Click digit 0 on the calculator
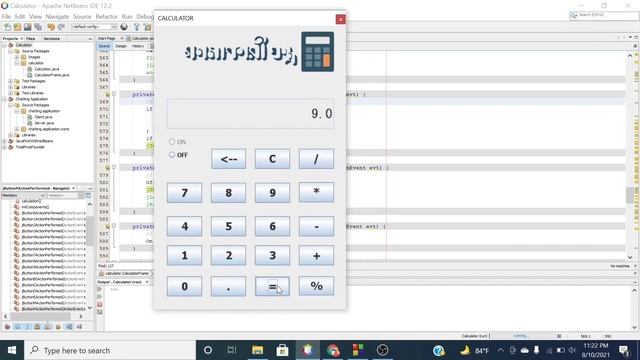 click(184, 286)
